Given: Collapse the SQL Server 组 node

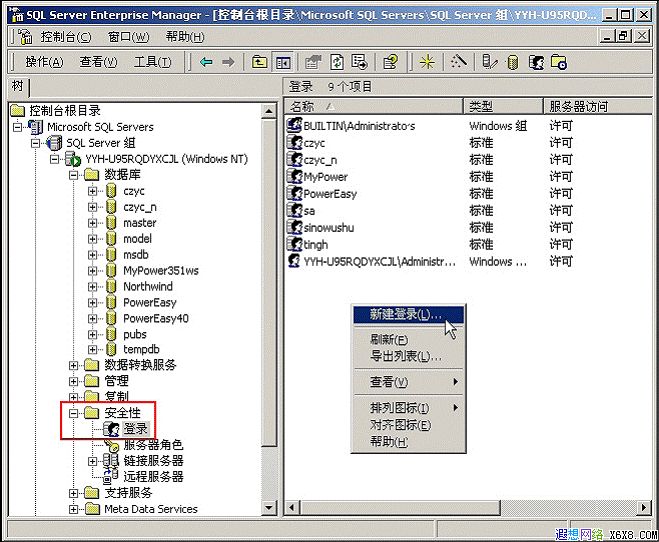Looking at the screenshot, I should click(x=36, y=143).
